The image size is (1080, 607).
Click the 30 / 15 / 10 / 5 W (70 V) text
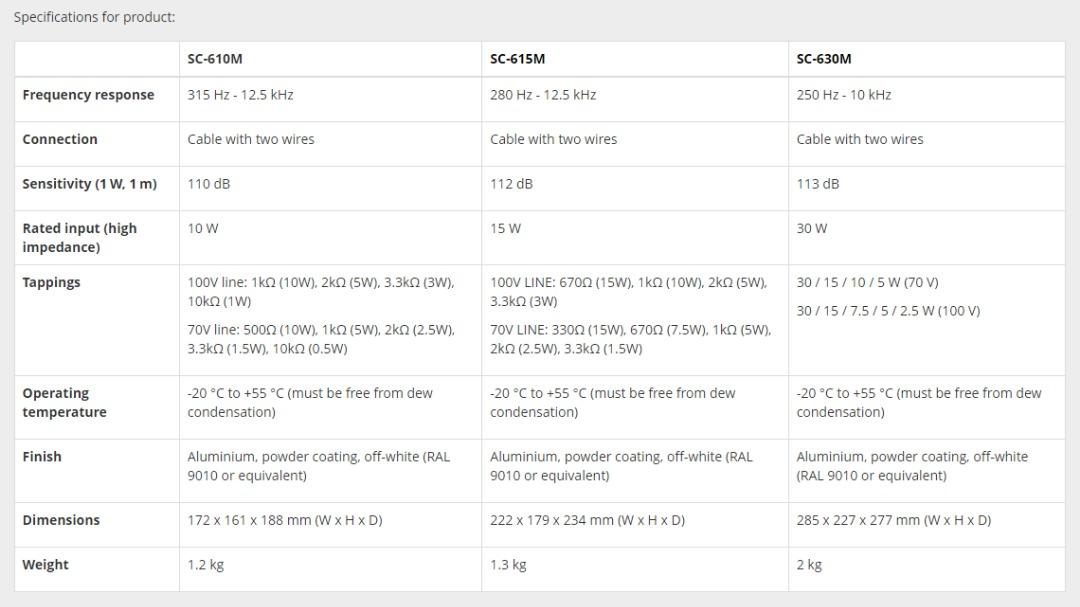click(x=867, y=282)
